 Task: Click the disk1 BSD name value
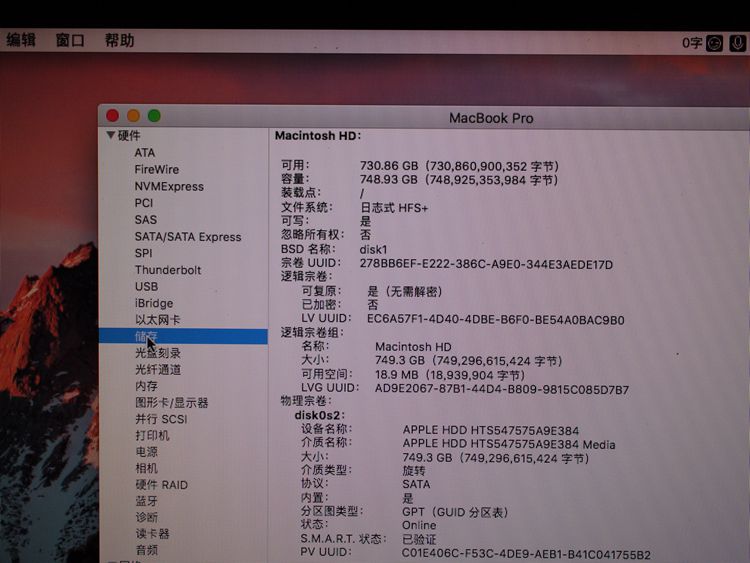373,250
